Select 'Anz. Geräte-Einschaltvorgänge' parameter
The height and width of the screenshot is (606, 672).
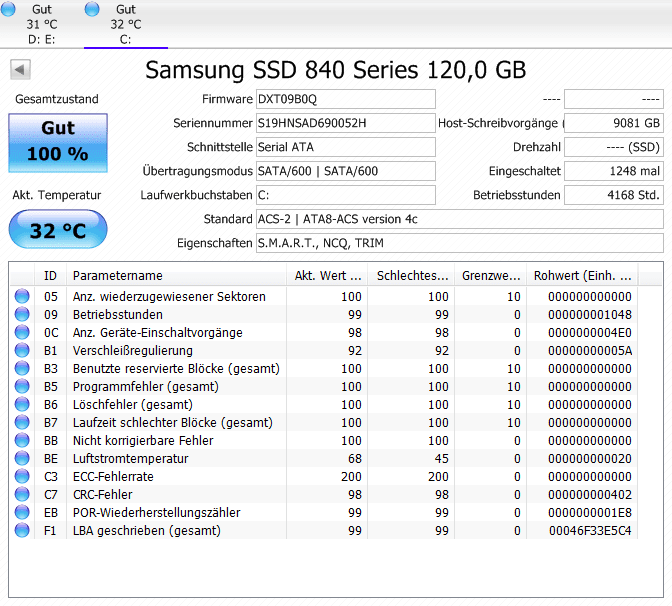(x=158, y=333)
